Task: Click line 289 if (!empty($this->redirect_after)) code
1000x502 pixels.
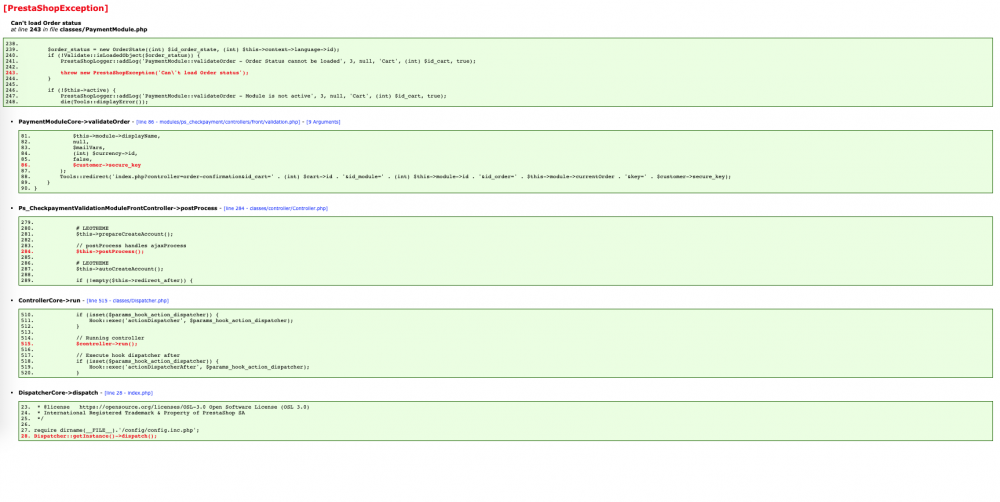Action: point(134,281)
